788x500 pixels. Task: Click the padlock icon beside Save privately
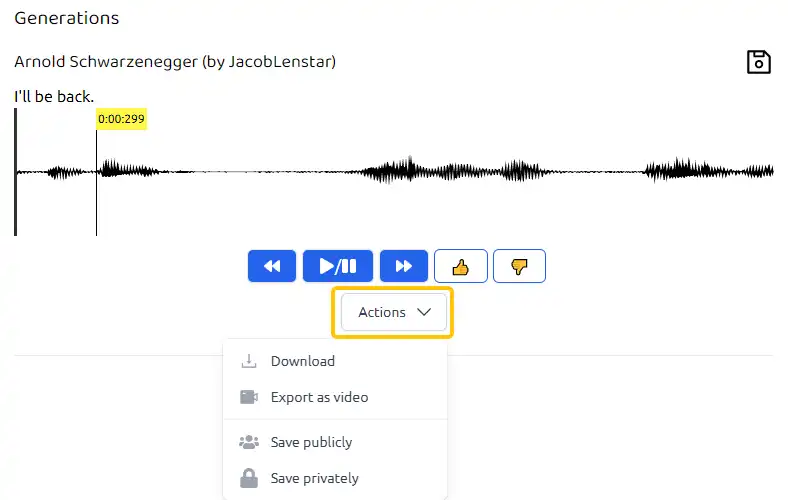(x=249, y=478)
